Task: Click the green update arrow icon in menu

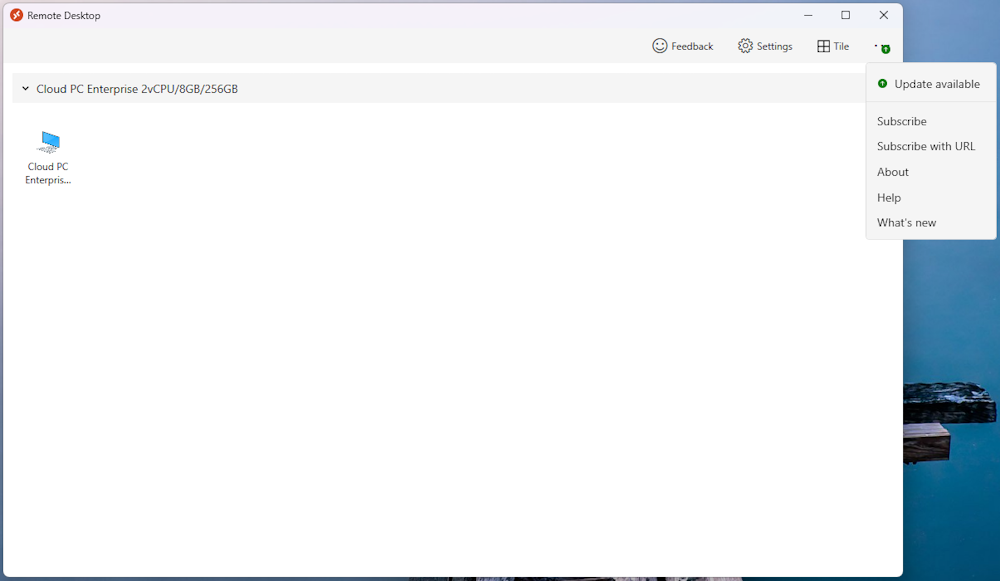Action: tap(882, 84)
